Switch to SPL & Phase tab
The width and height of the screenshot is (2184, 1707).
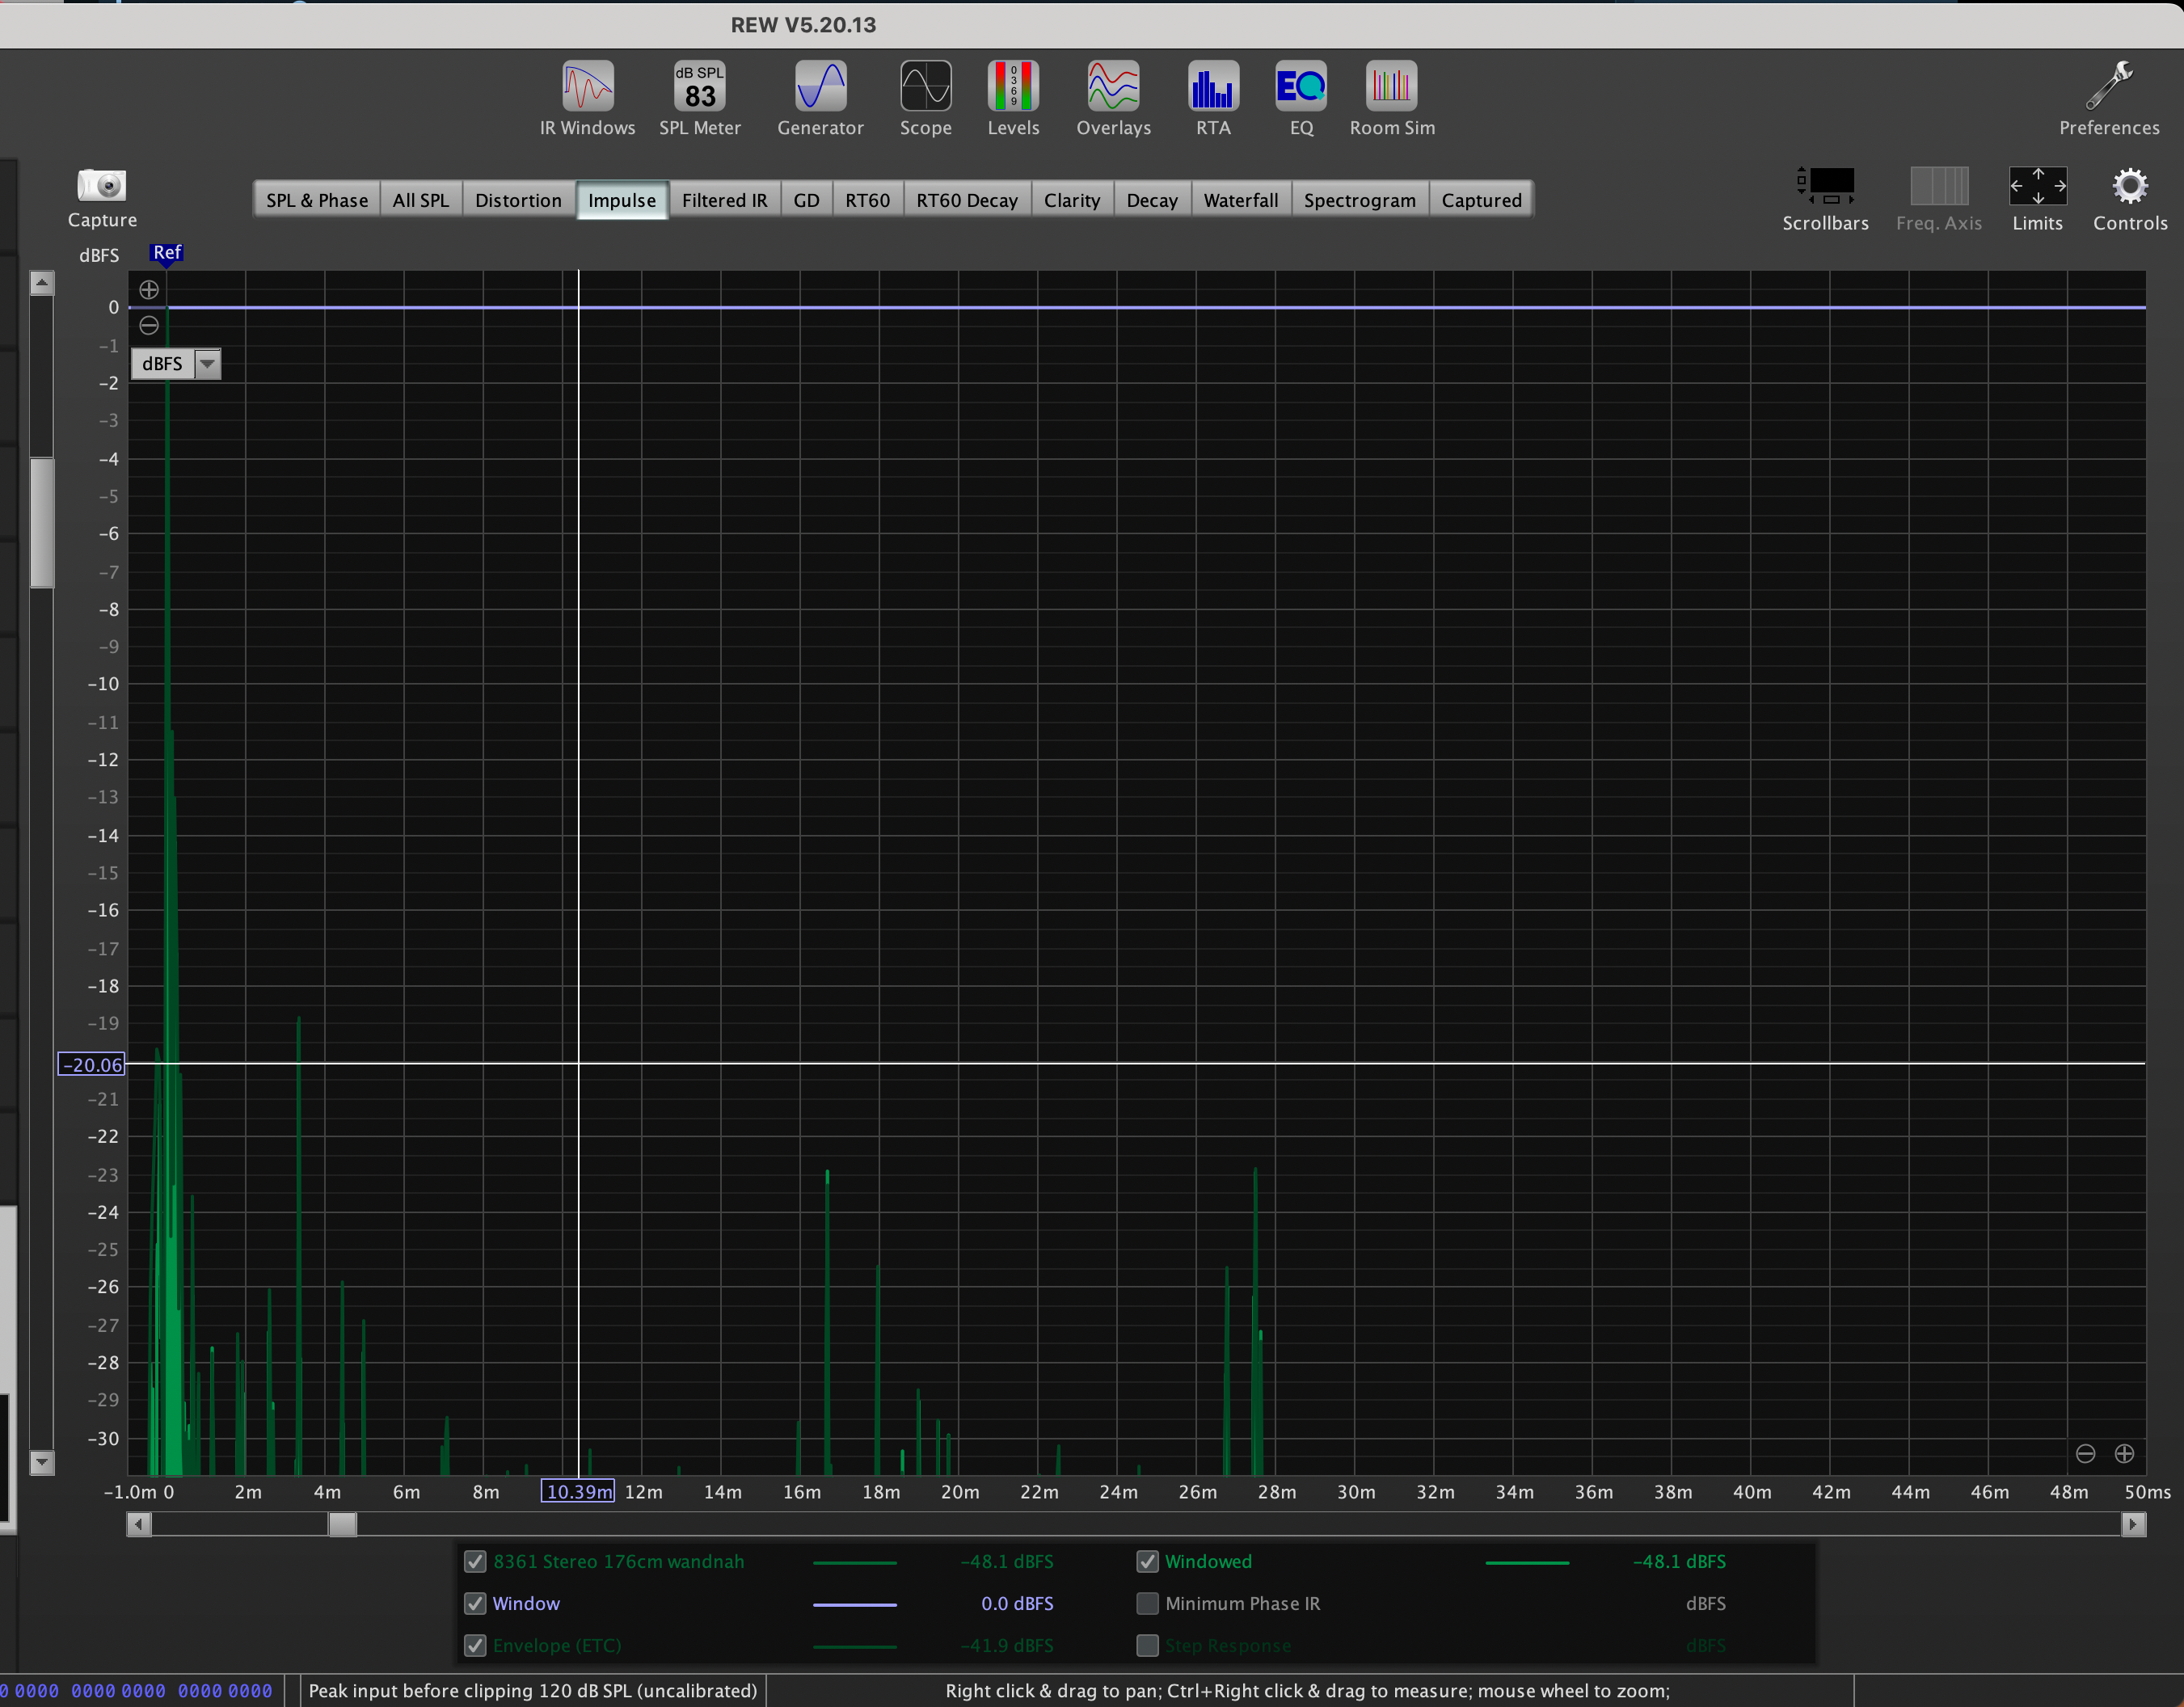[316, 200]
